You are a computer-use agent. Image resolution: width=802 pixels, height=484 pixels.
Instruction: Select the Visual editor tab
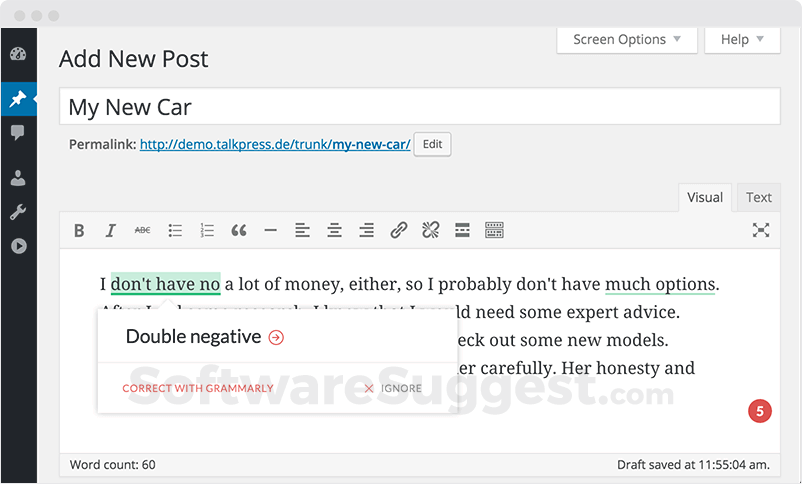tap(704, 197)
